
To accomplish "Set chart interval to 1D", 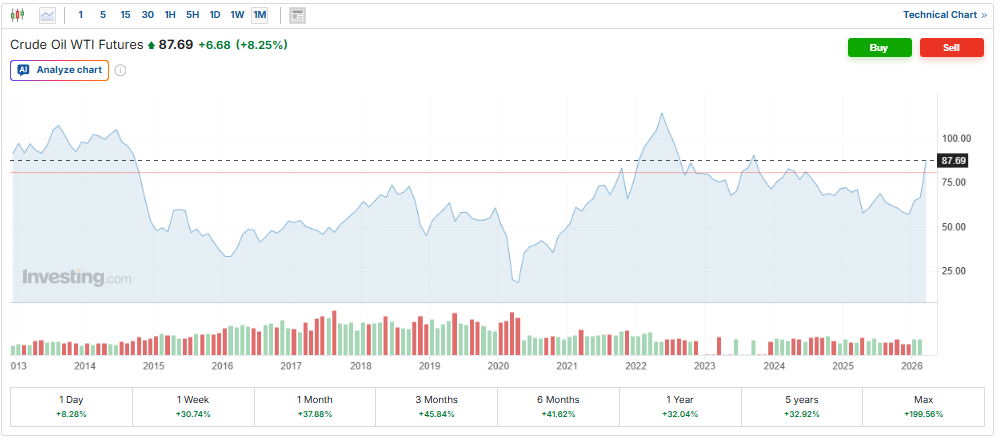I will 215,15.
